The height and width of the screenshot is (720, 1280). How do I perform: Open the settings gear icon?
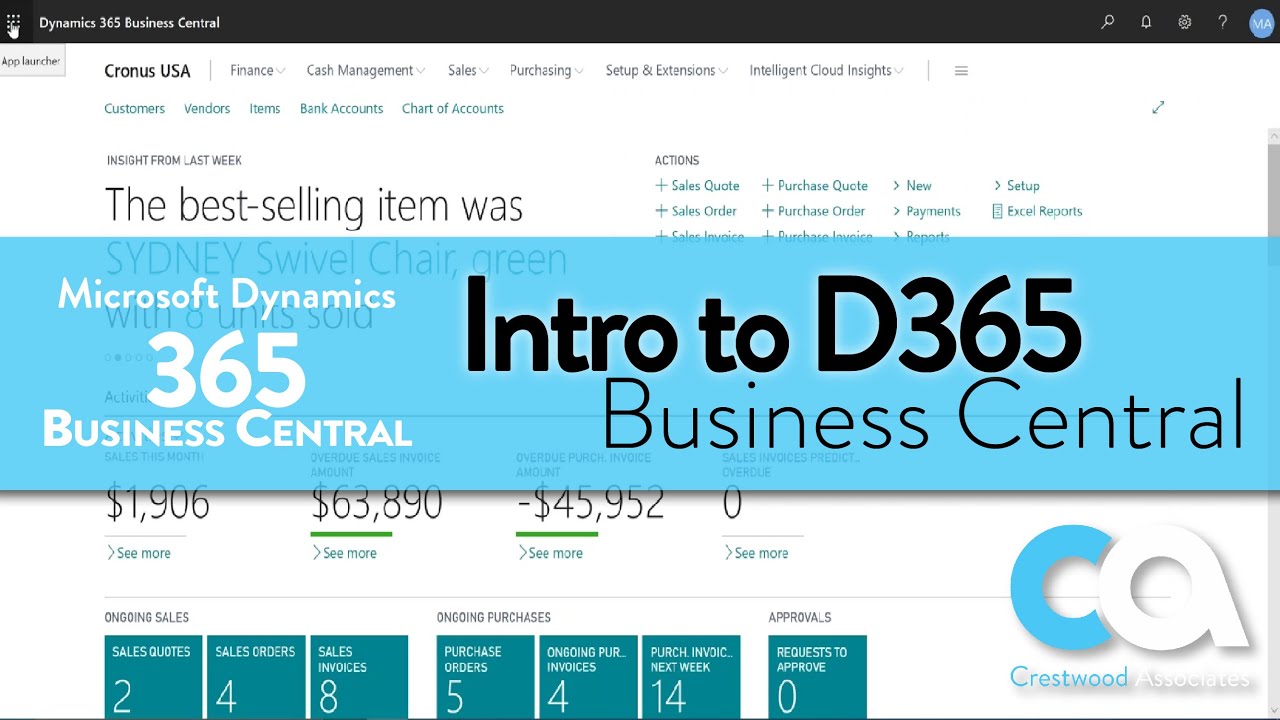1184,22
